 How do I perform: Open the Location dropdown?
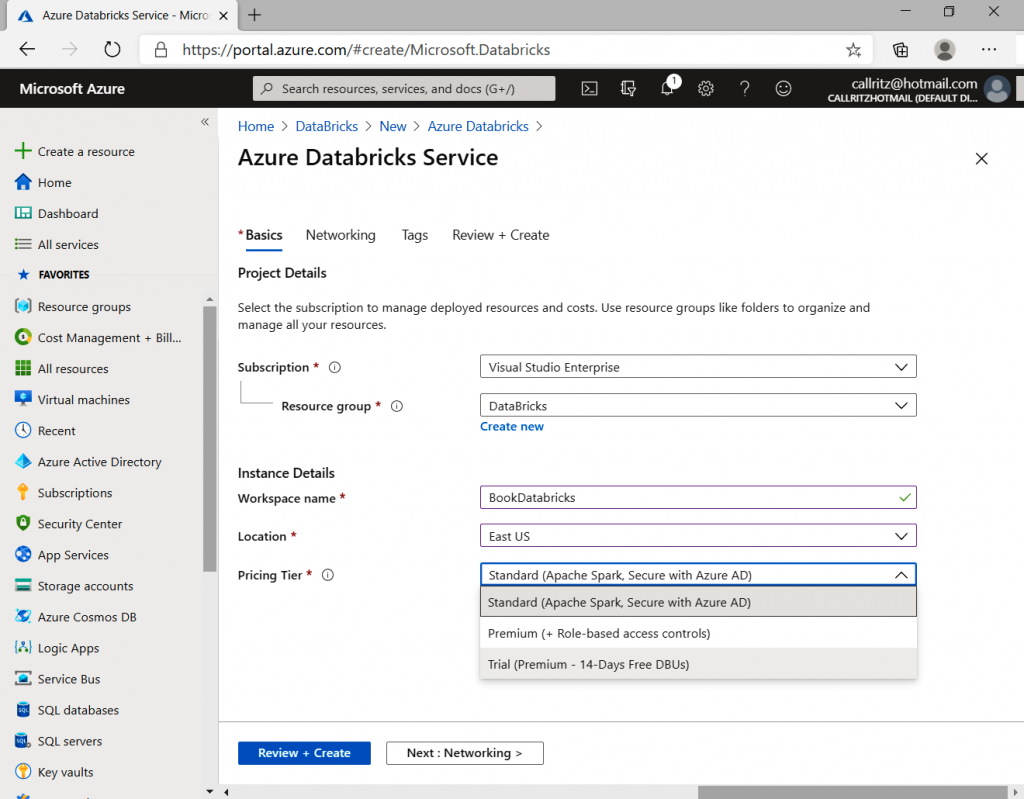click(698, 536)
